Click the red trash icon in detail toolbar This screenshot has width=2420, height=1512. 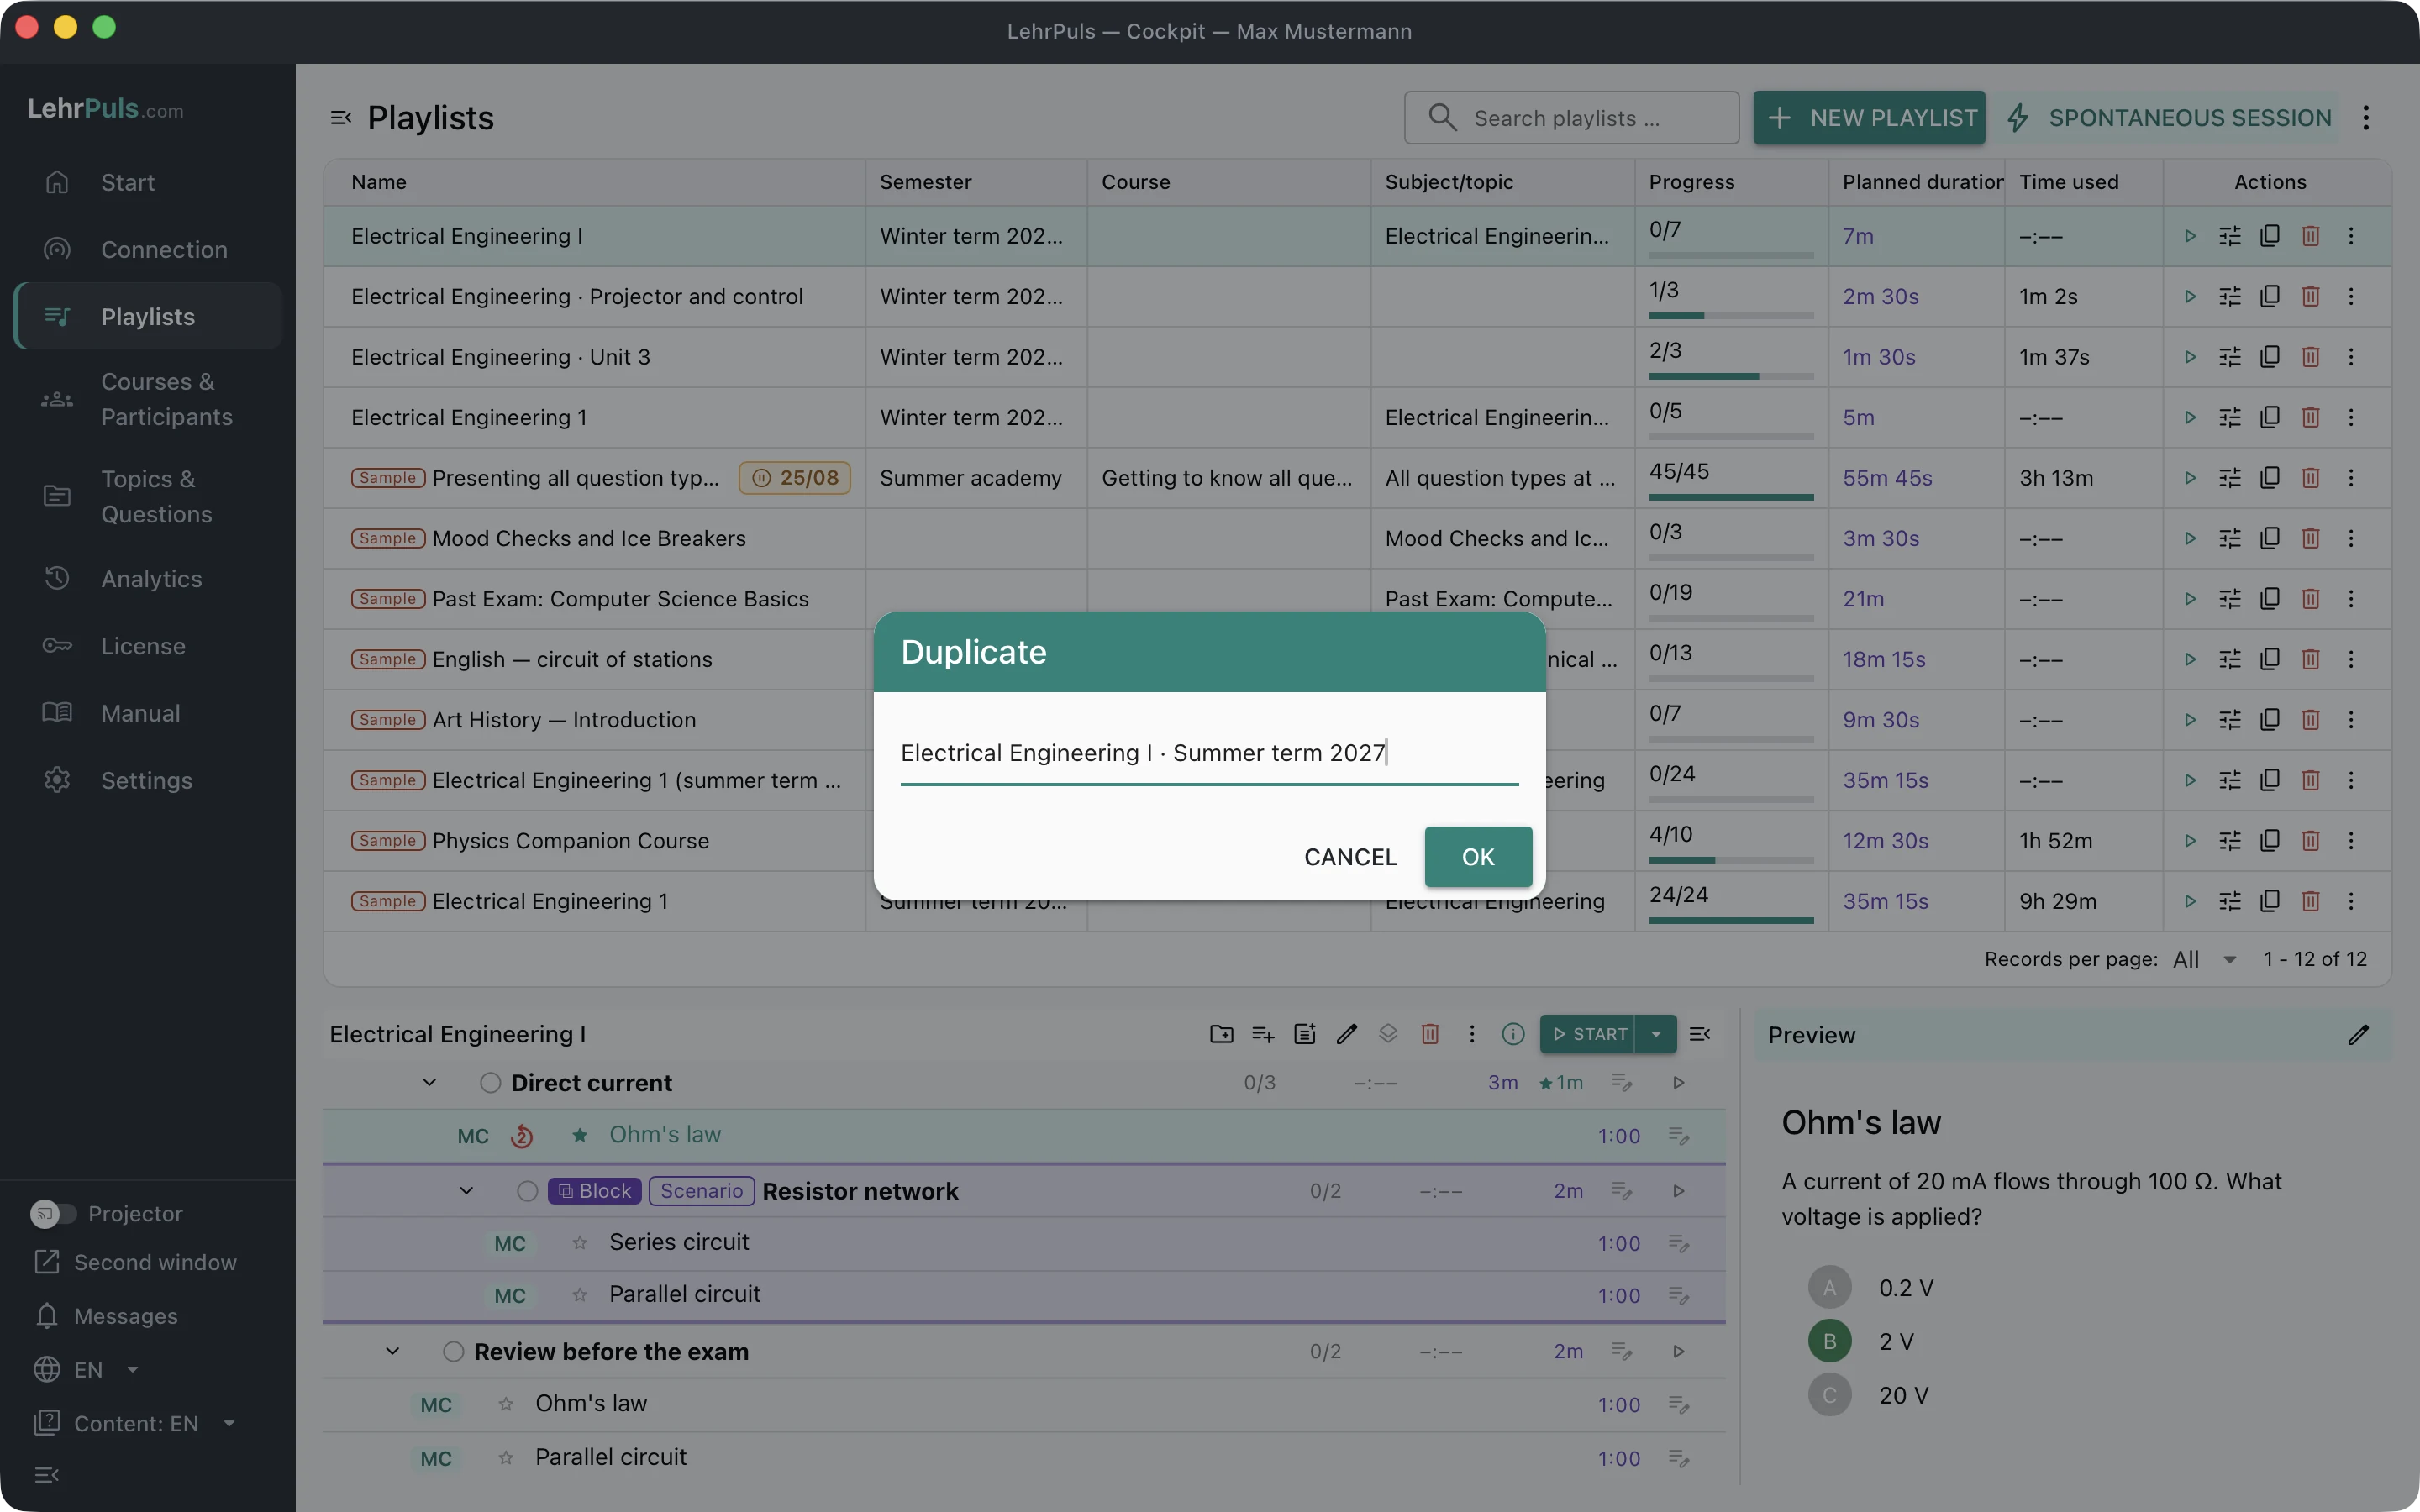pyautogui.click(x=1430, y=1034)
